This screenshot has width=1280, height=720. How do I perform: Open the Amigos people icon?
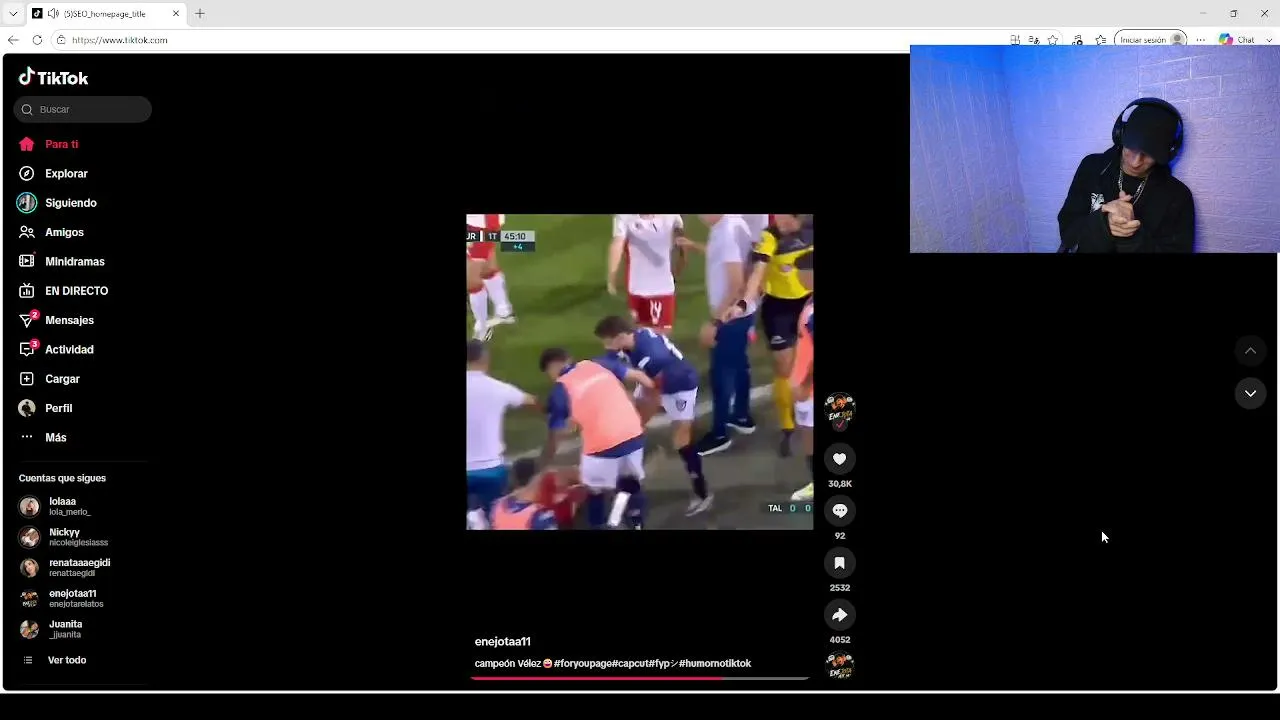27,232
